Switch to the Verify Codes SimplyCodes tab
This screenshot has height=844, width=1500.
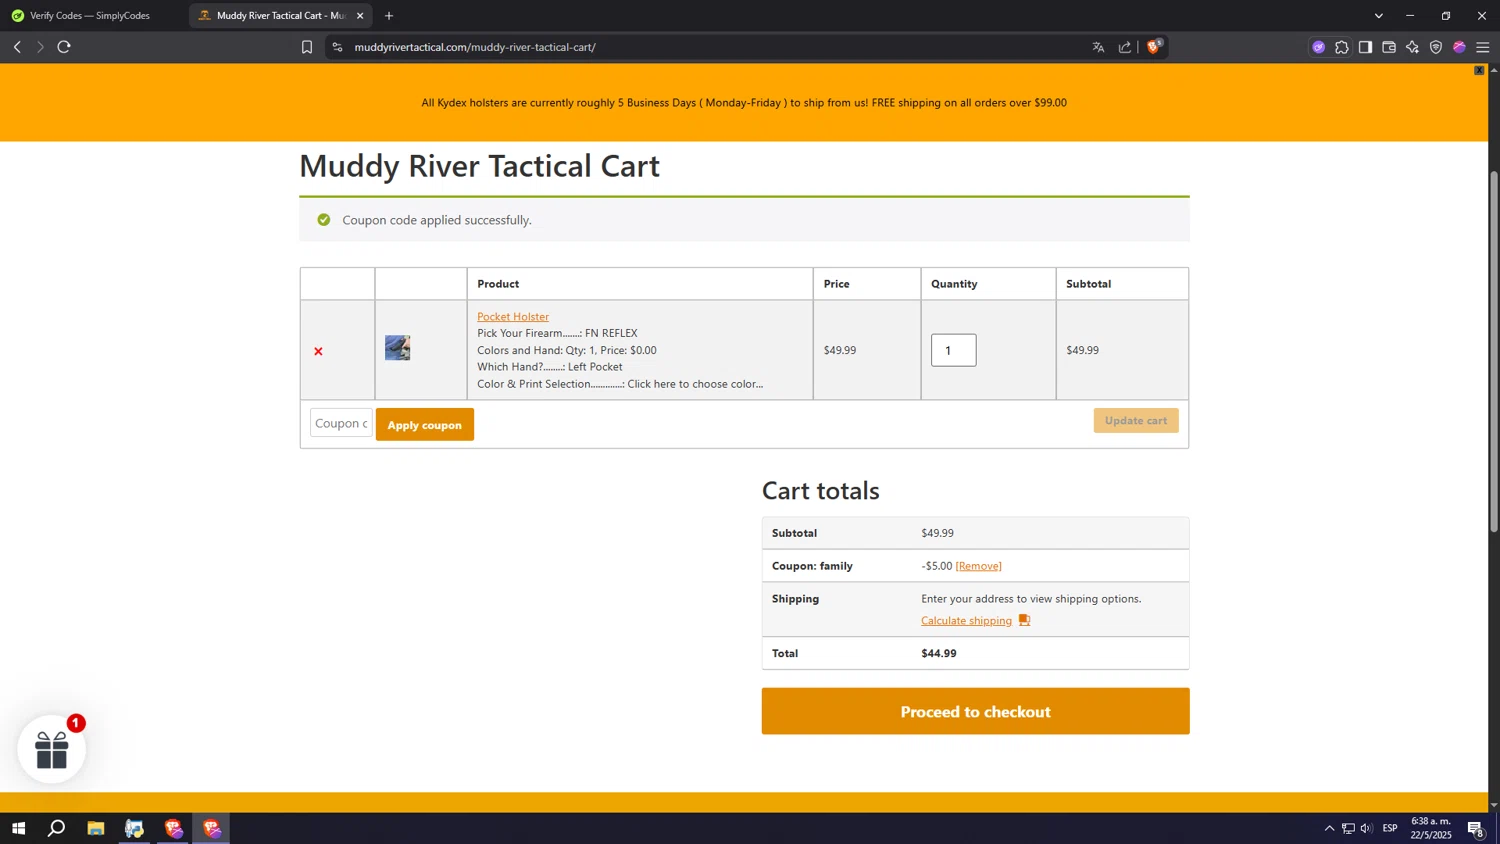pos(90,16)
